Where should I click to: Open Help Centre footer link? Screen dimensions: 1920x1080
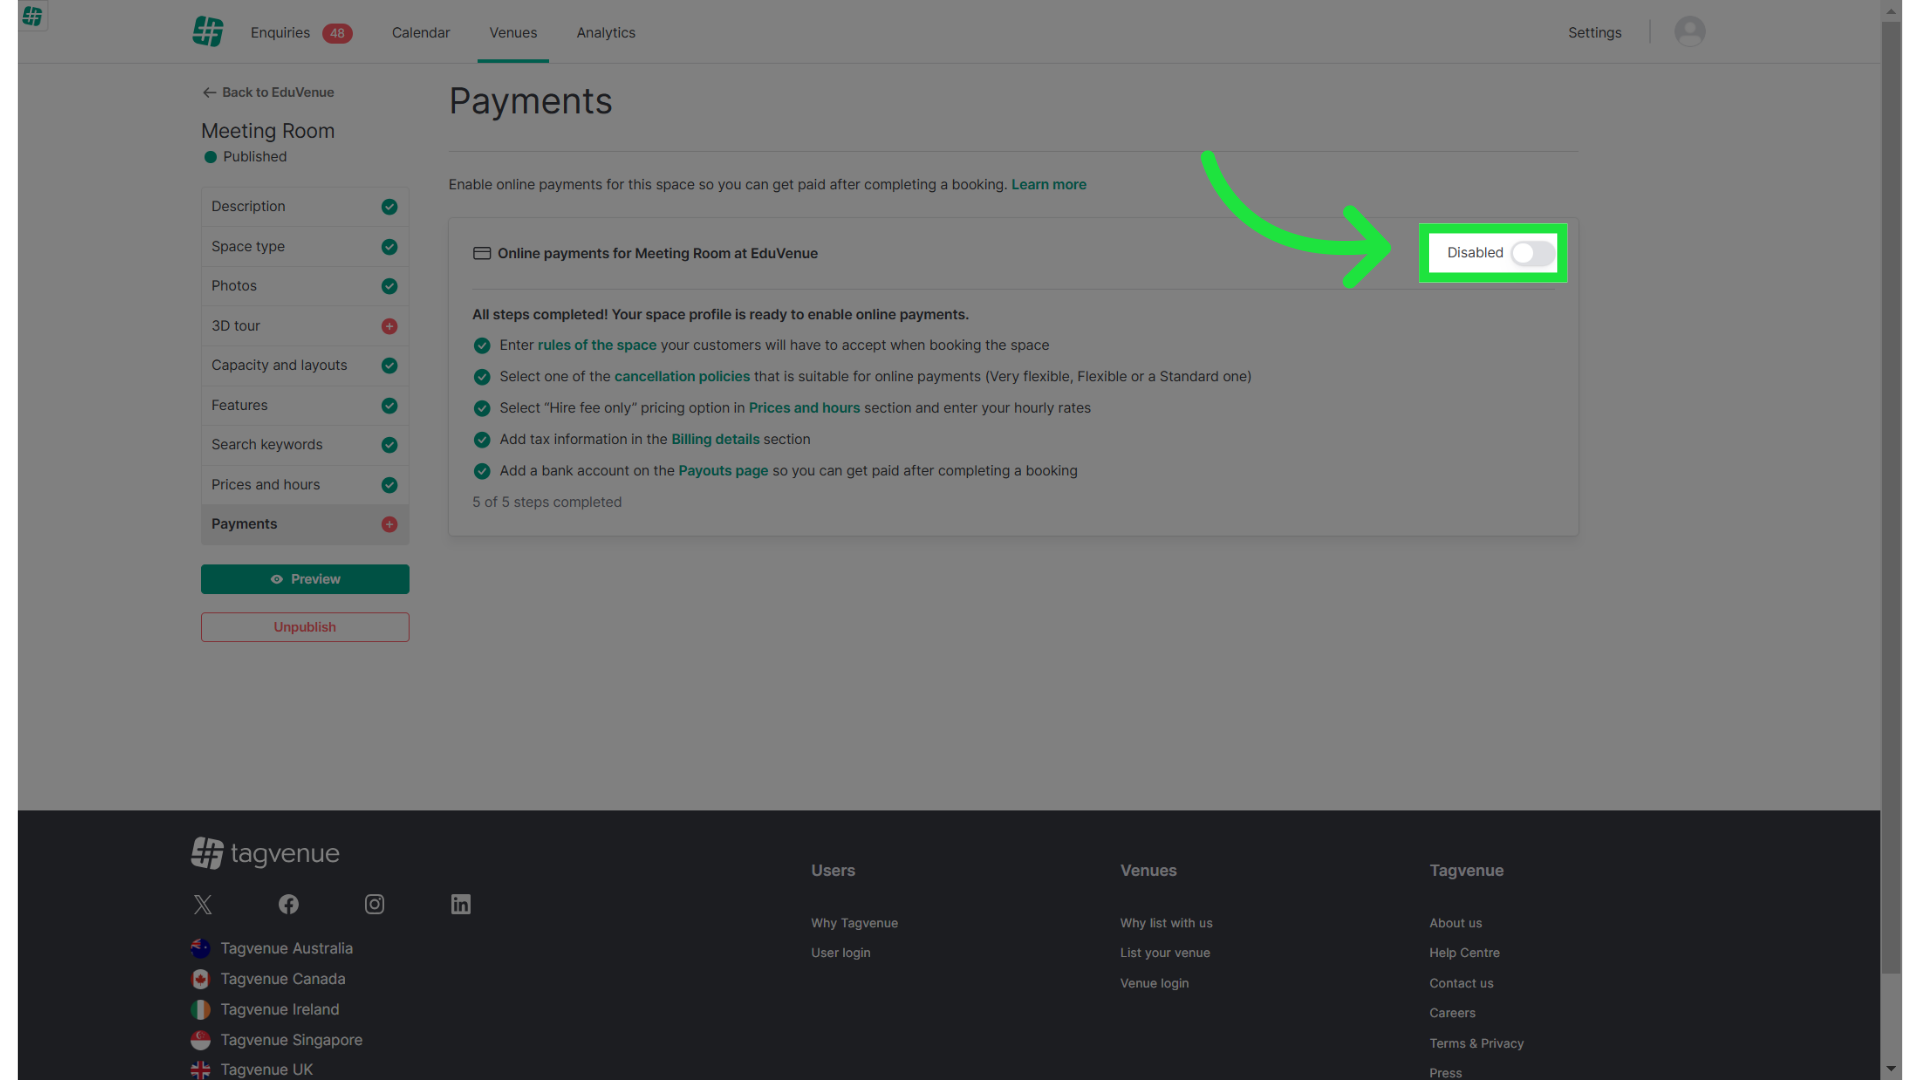coord(1464,954)
